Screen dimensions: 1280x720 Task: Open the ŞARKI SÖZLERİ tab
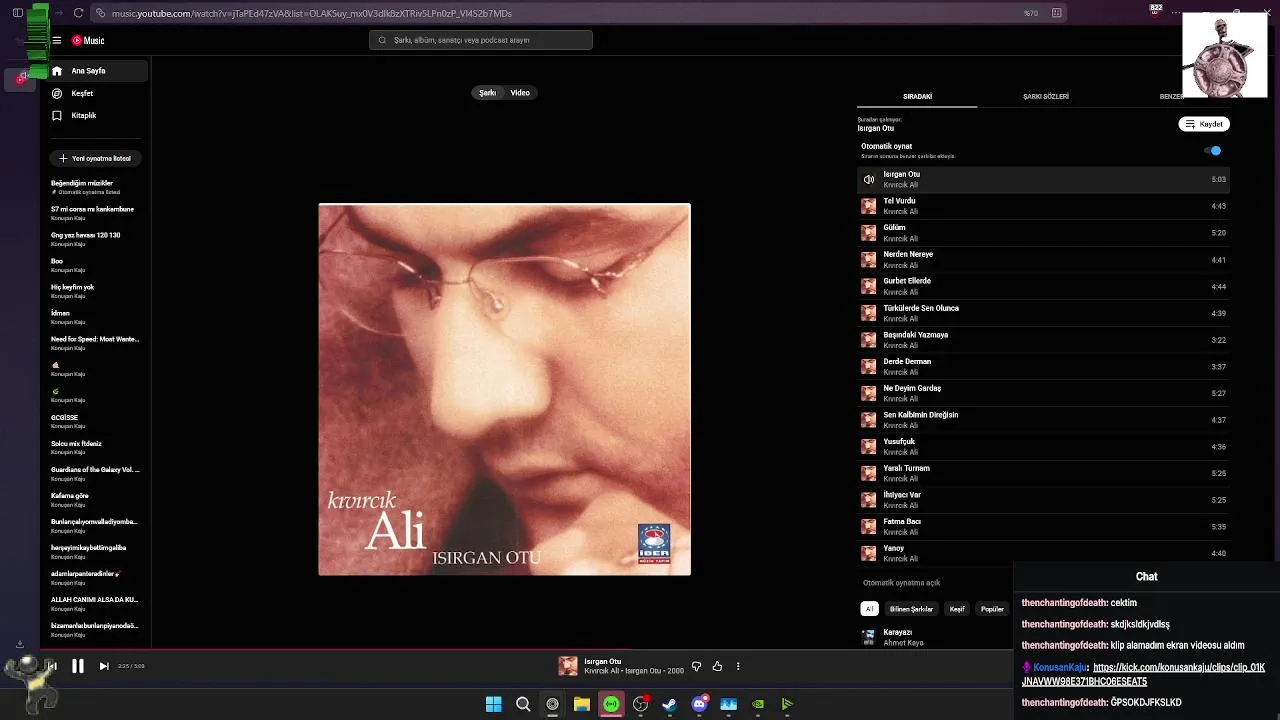click(1046, 97)
